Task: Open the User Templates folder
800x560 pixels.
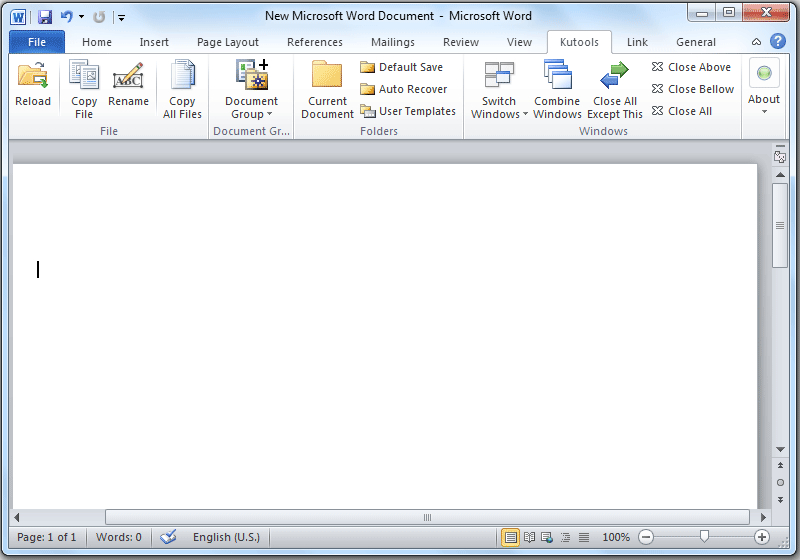Action: [x=408, y=111]
